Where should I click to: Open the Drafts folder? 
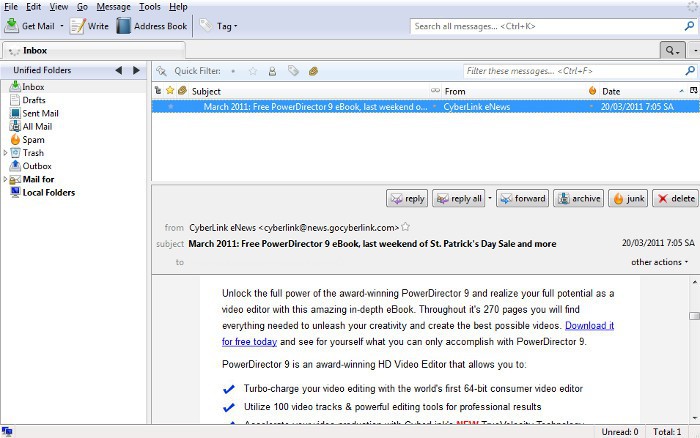click(x=34, y=100)
